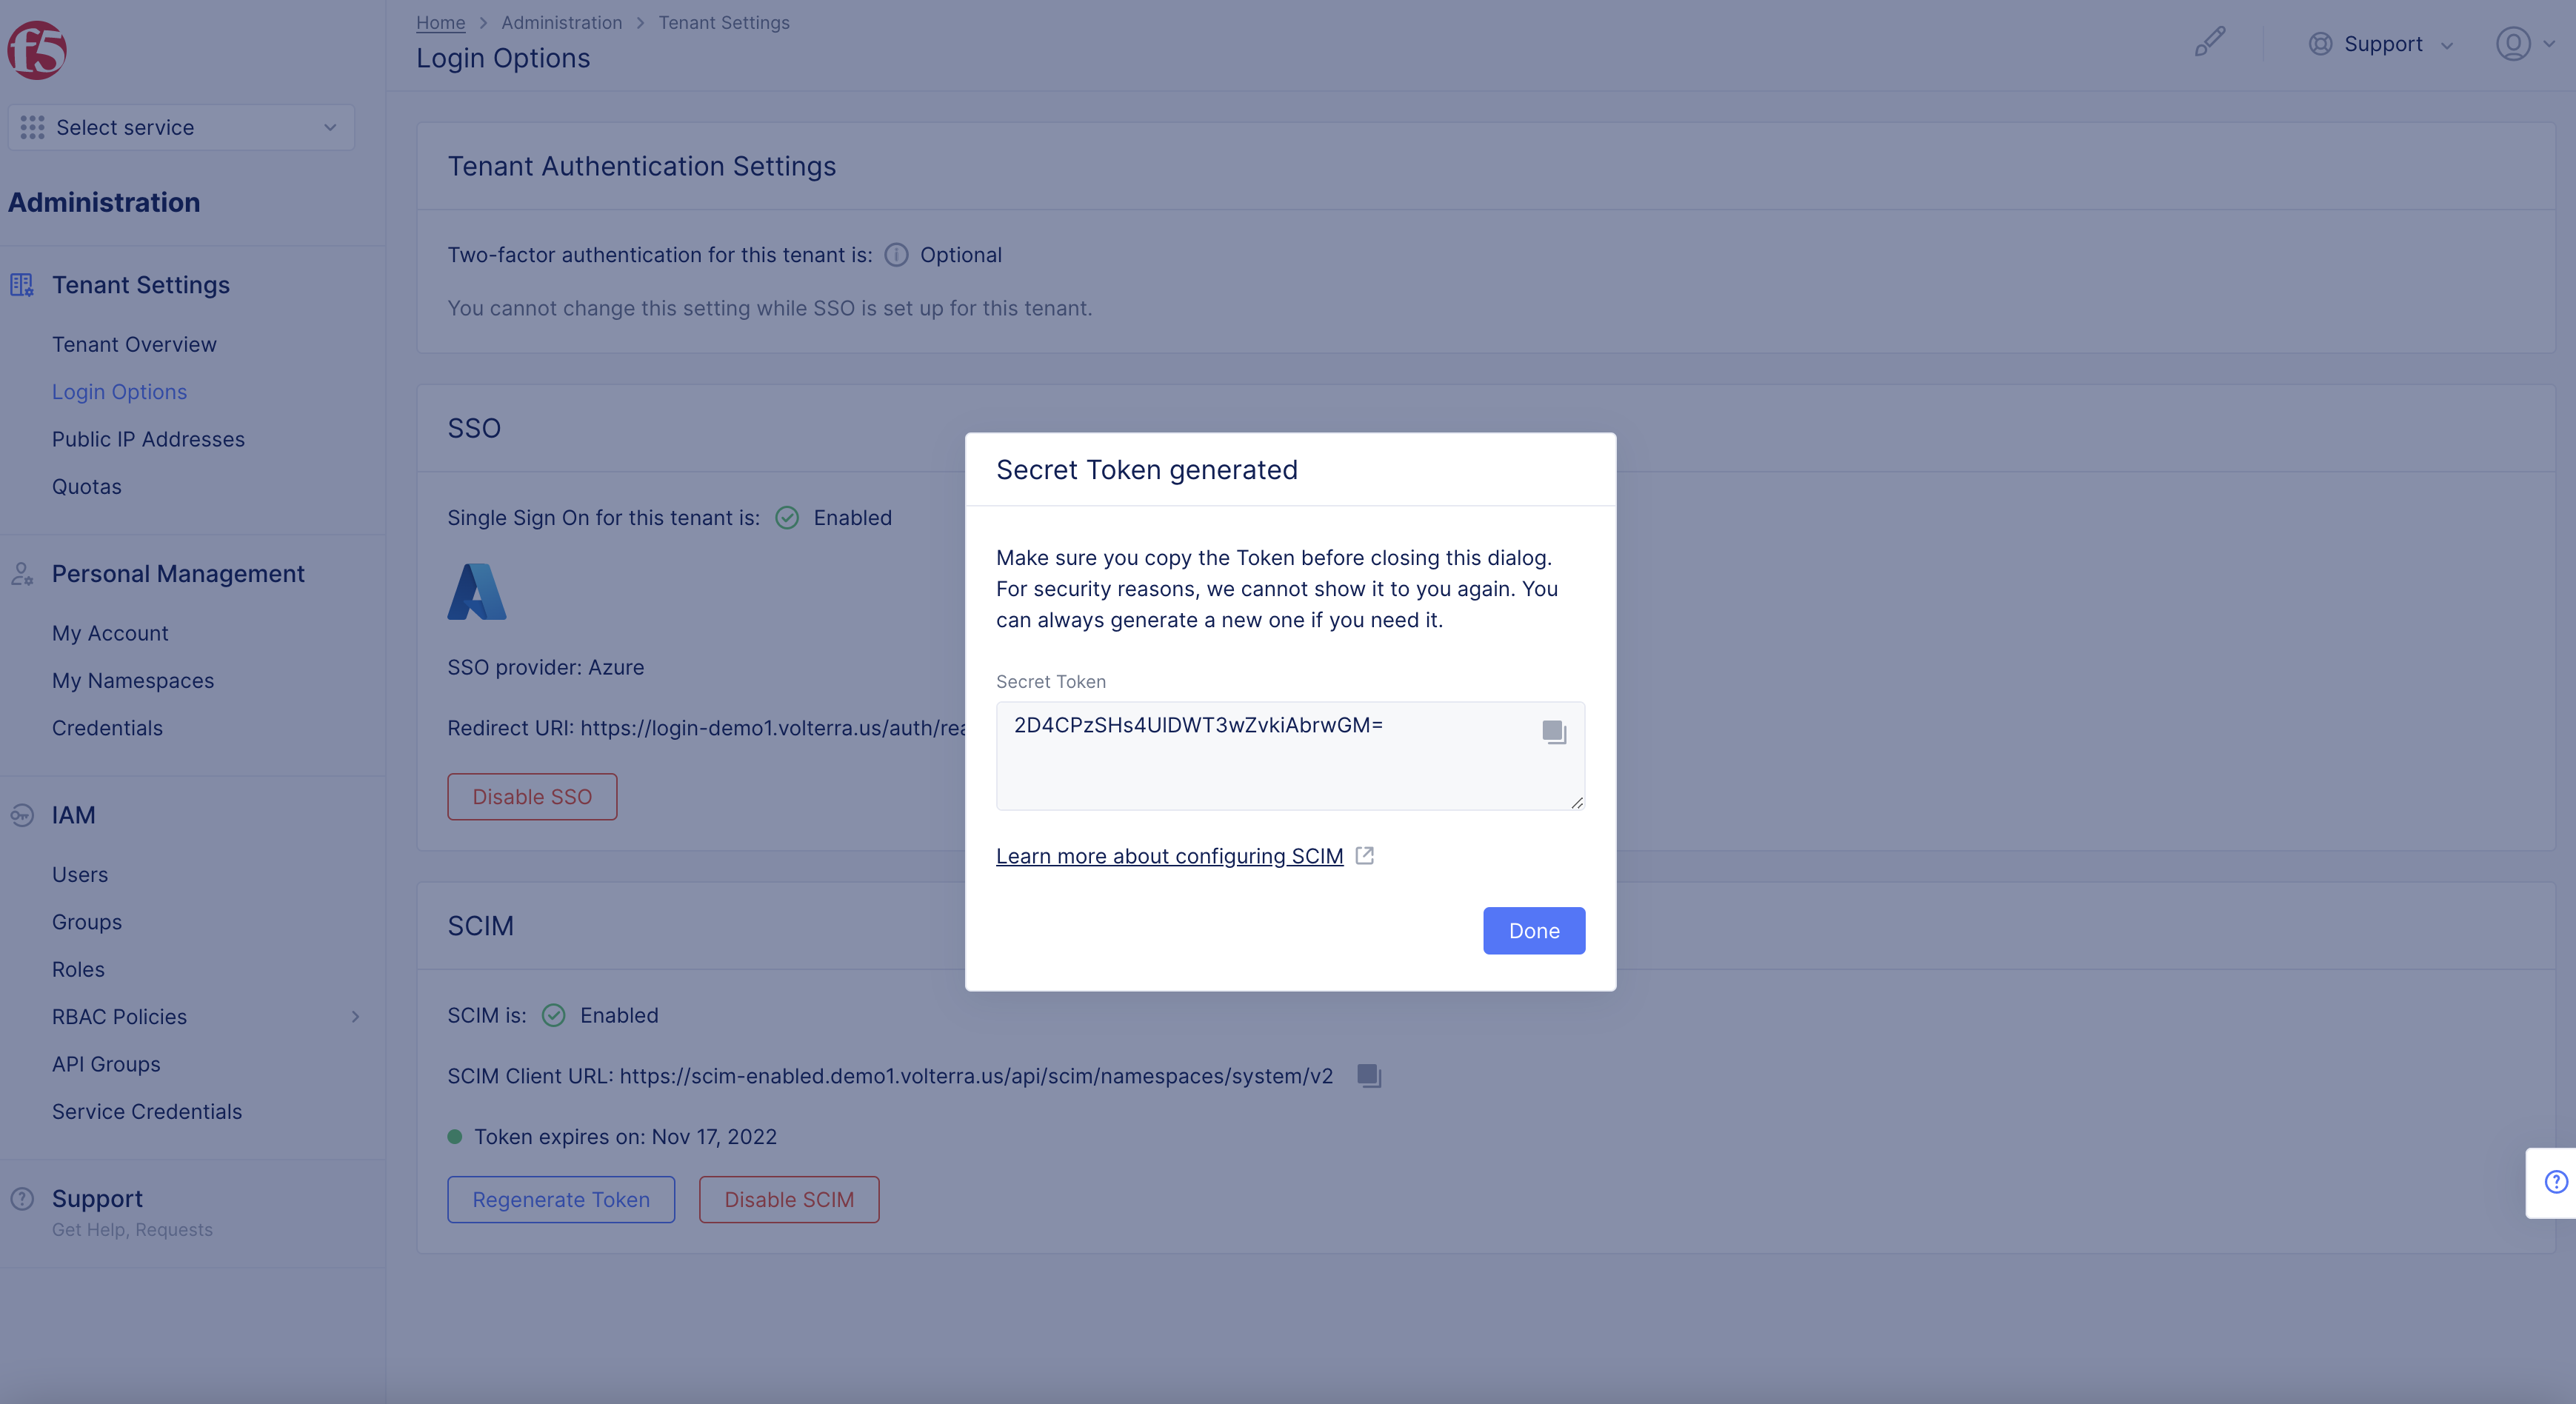2576x1404 pixels.
Task: Copy the secret token with copy icon
Action: (1553, 732)
